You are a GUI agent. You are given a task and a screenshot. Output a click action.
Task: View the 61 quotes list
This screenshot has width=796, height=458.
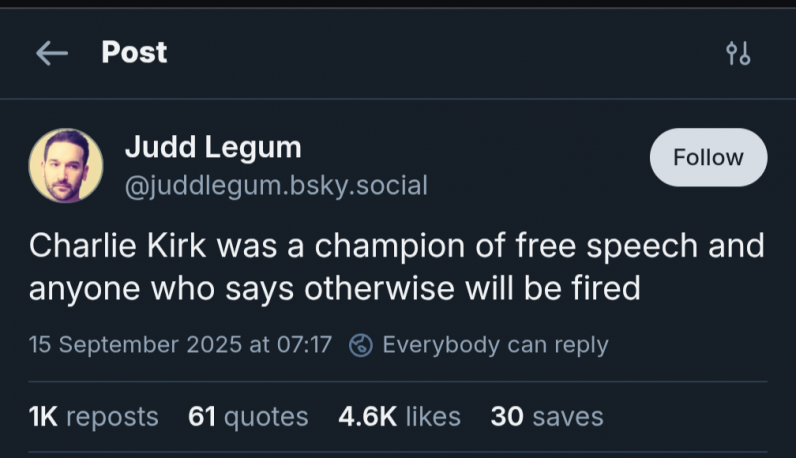click(248, 416)
